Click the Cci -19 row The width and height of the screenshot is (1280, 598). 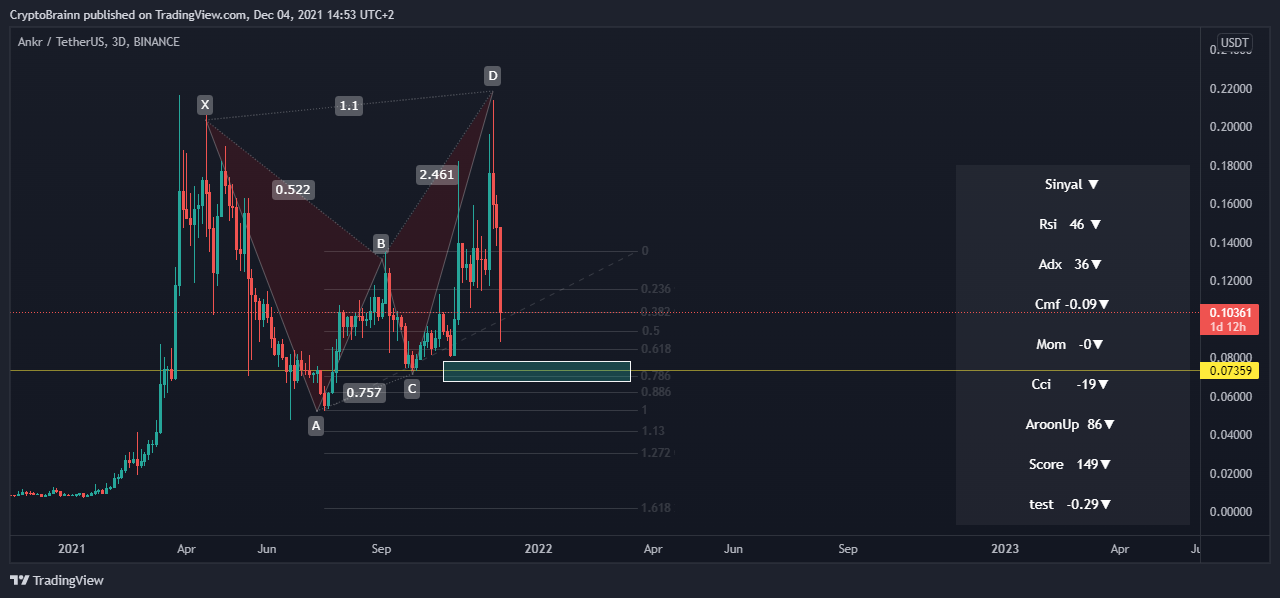click(1072, 385)
